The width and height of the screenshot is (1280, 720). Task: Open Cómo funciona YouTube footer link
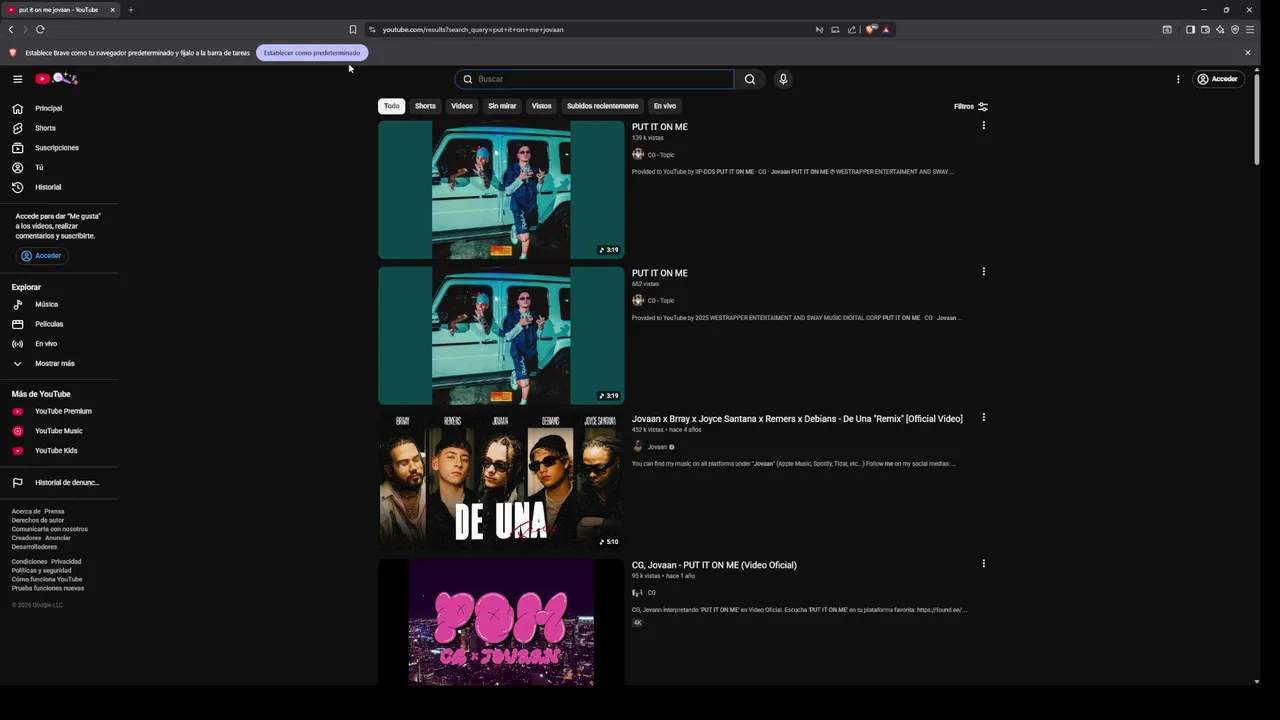click(47, 580)
